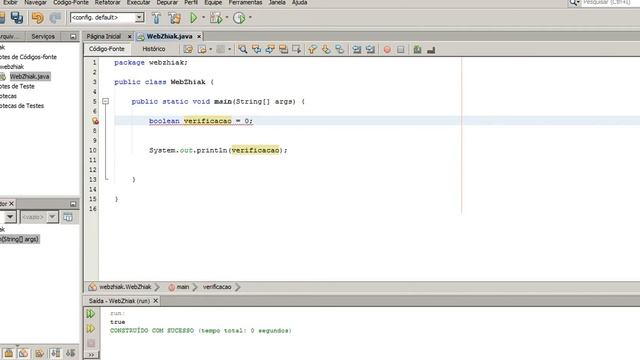This screenshot has height=360, width=640.
Task: Open the Navigator <vazio> filter dropdown
Action: 52,217
